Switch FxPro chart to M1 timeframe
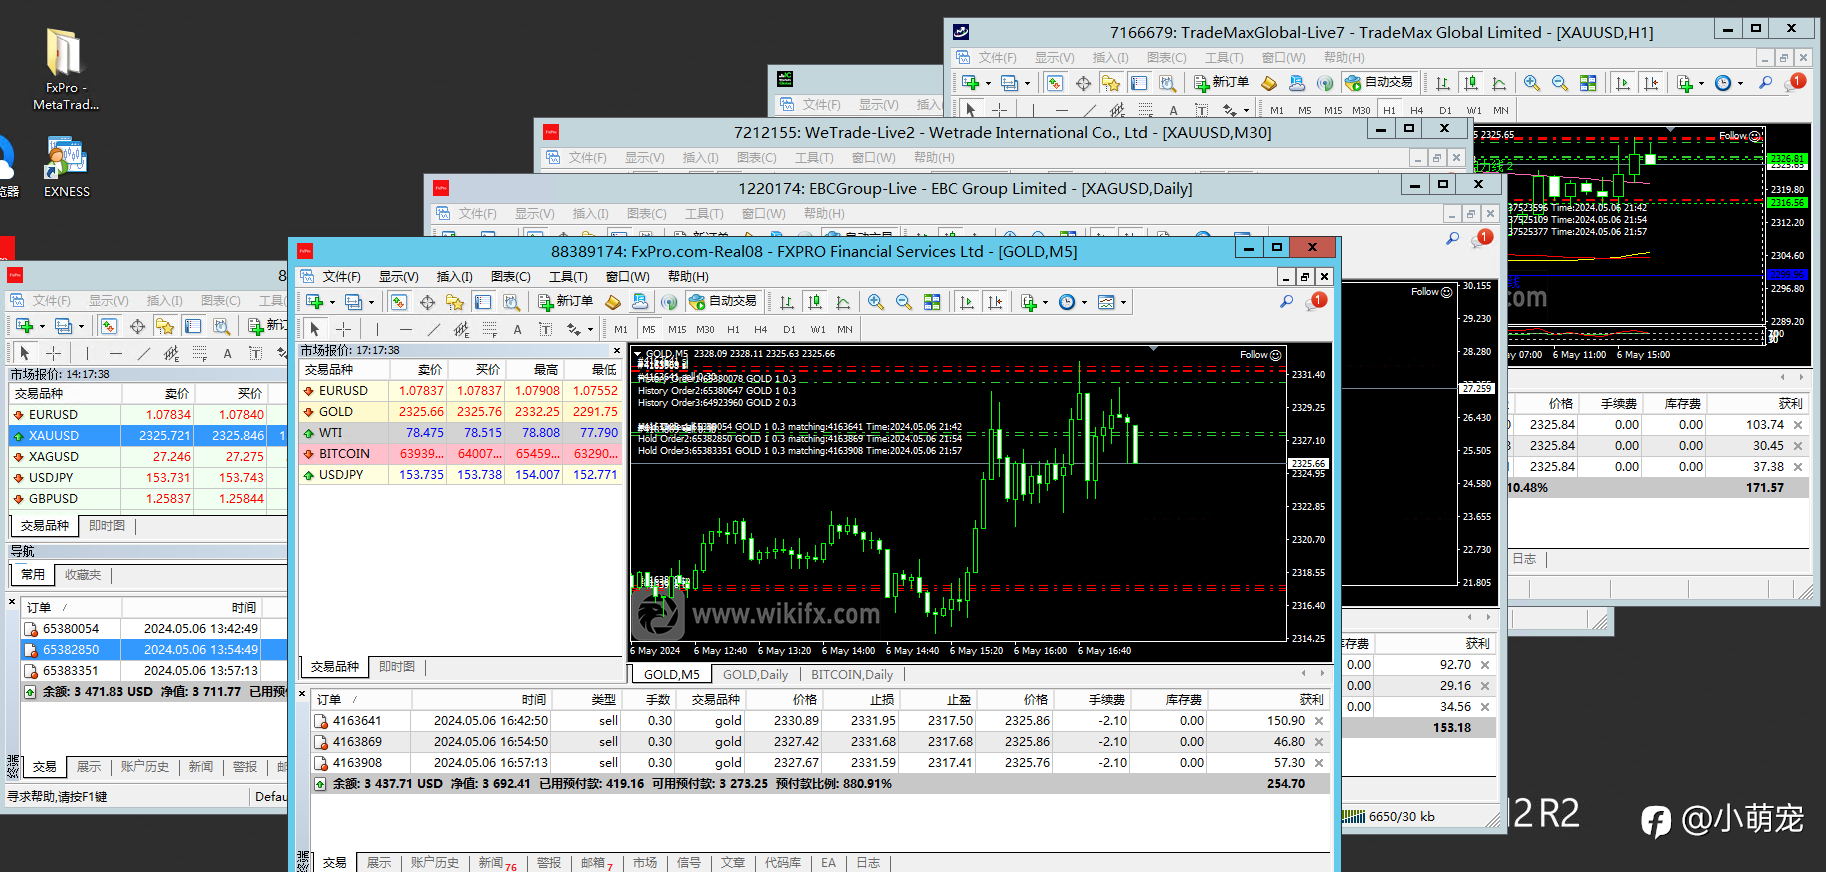This screenshot has width=1826, height=872. [x=621, y=329]
